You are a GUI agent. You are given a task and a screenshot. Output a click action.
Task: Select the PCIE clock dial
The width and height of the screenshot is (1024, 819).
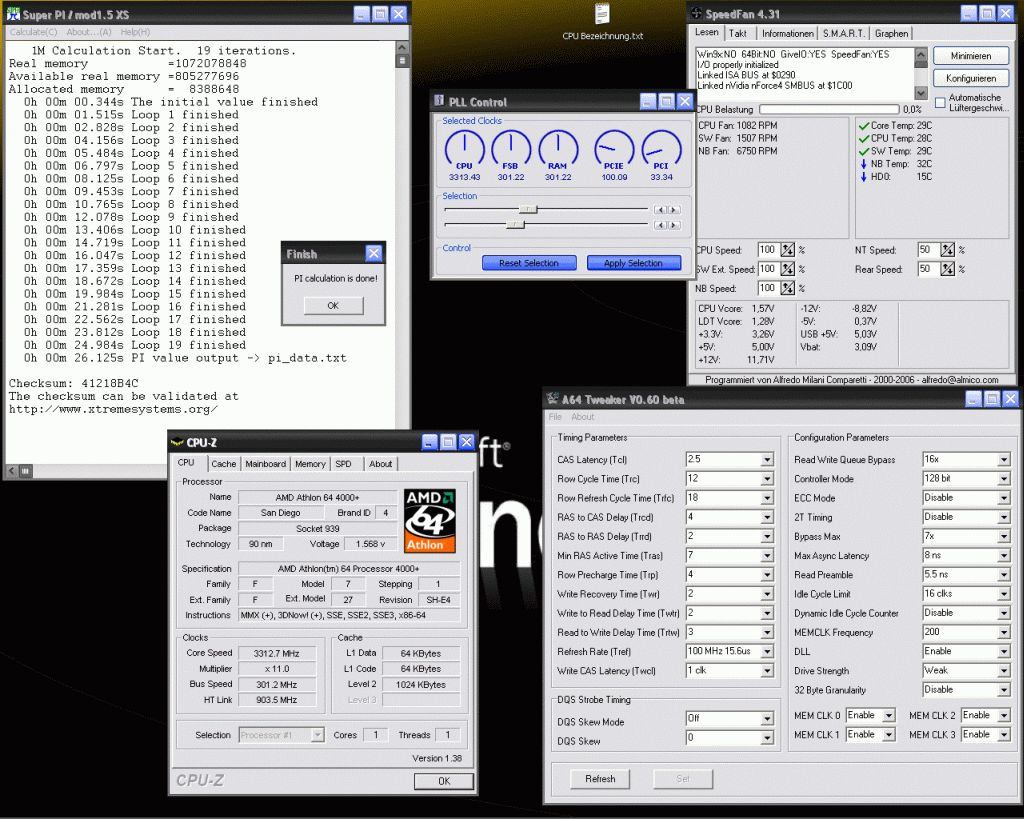tap(614, 150)
